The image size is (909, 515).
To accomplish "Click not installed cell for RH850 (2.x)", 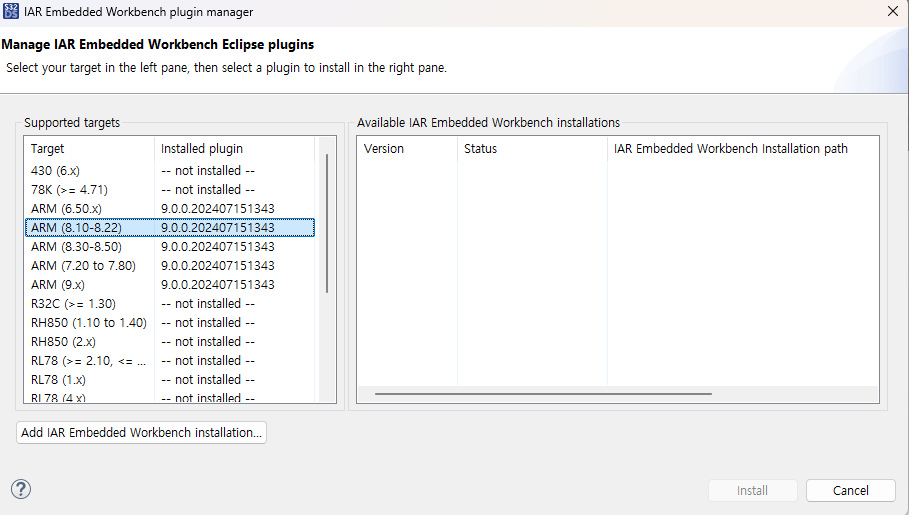I will tap(208, 342).
